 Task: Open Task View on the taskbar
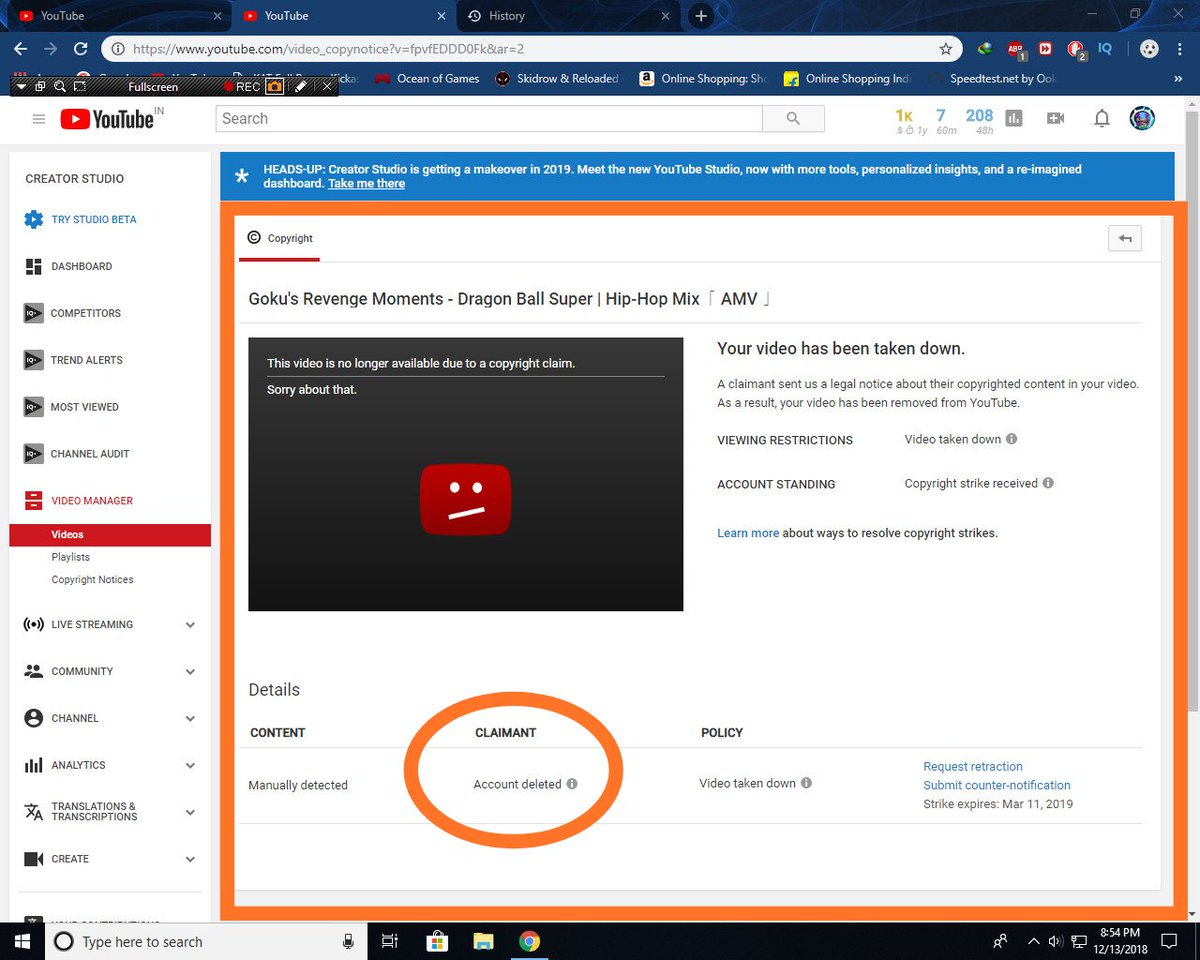[x=390, y=941]
